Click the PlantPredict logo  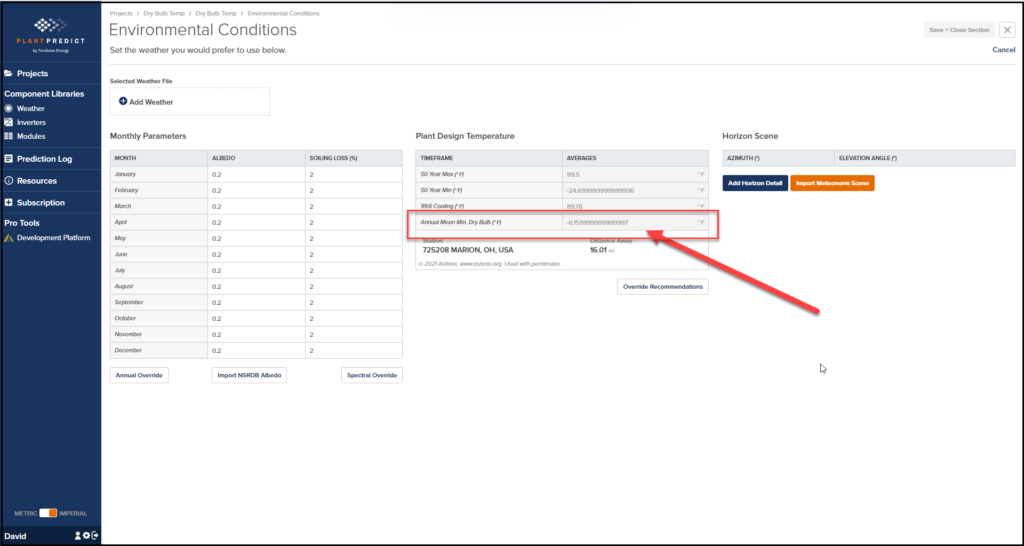pos(51,34)
